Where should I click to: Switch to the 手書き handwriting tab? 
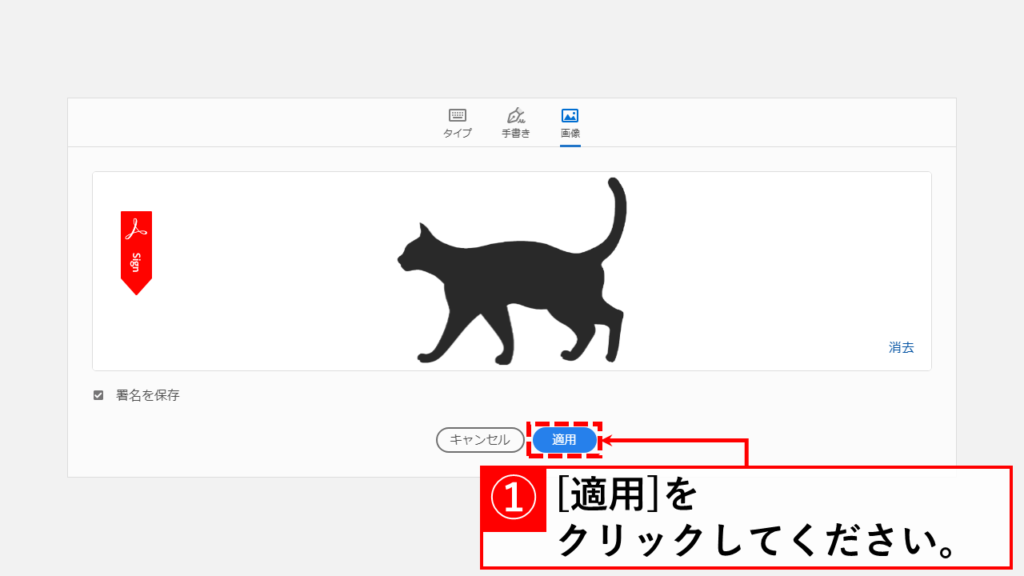click(x=516, y=123)
